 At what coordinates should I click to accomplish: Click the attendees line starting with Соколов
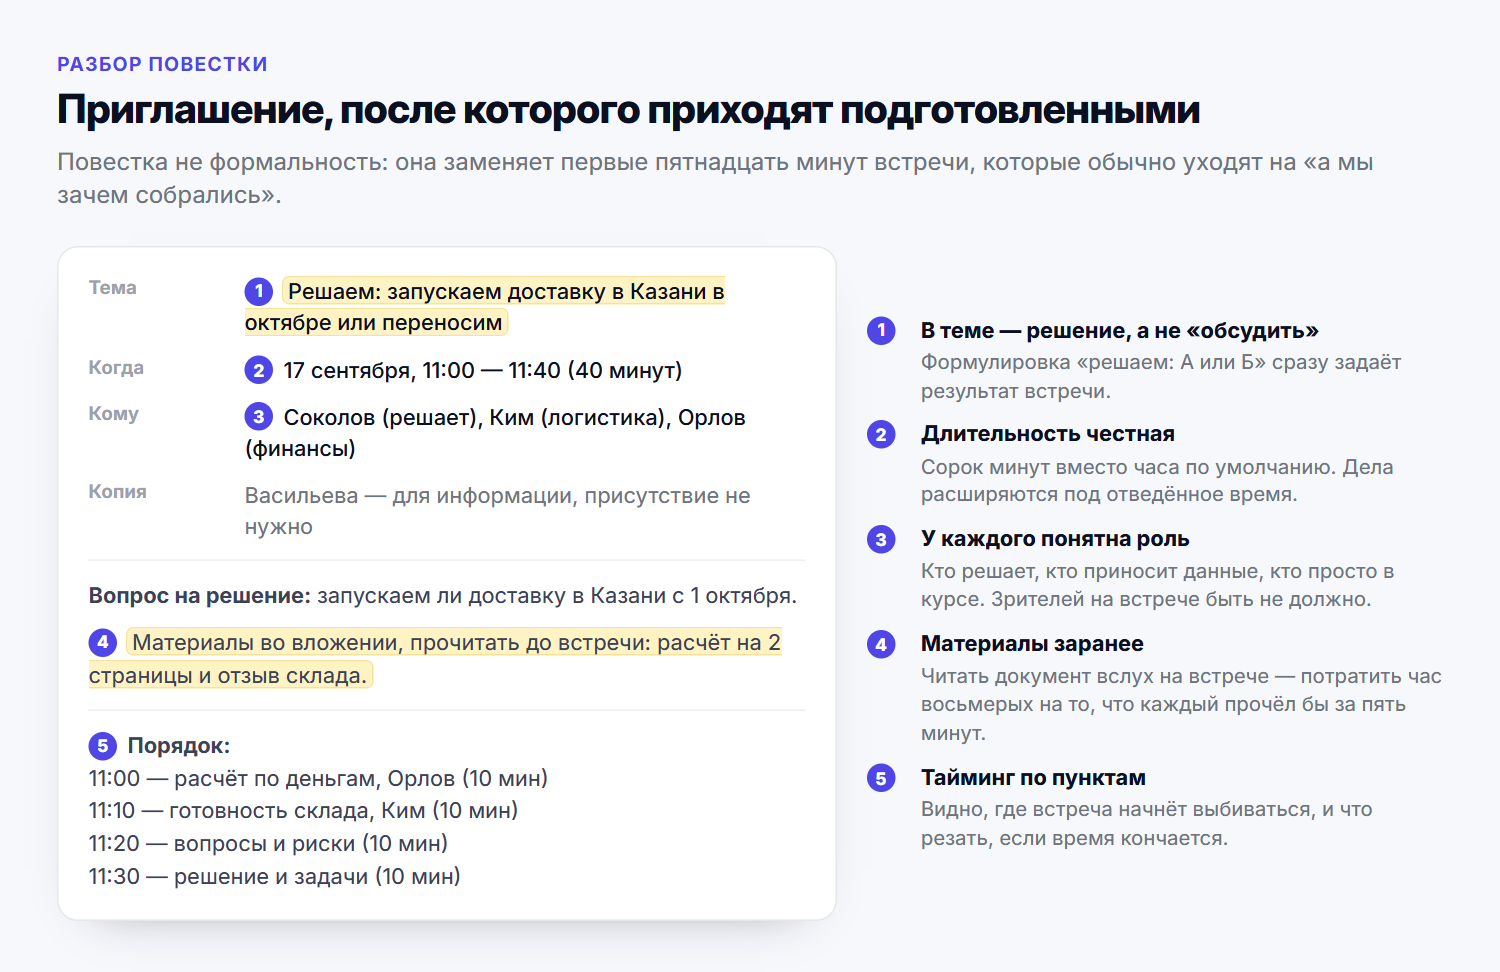click(496, 433)
